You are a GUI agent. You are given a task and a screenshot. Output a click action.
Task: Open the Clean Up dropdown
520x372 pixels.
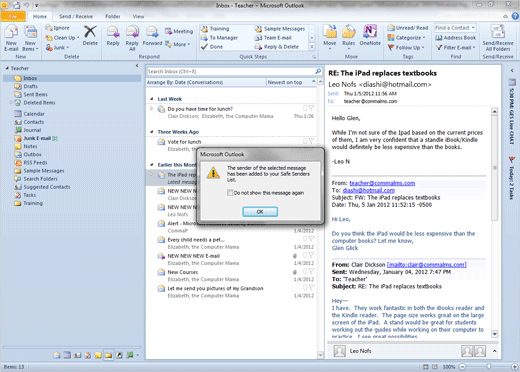(x=63, y=38)
